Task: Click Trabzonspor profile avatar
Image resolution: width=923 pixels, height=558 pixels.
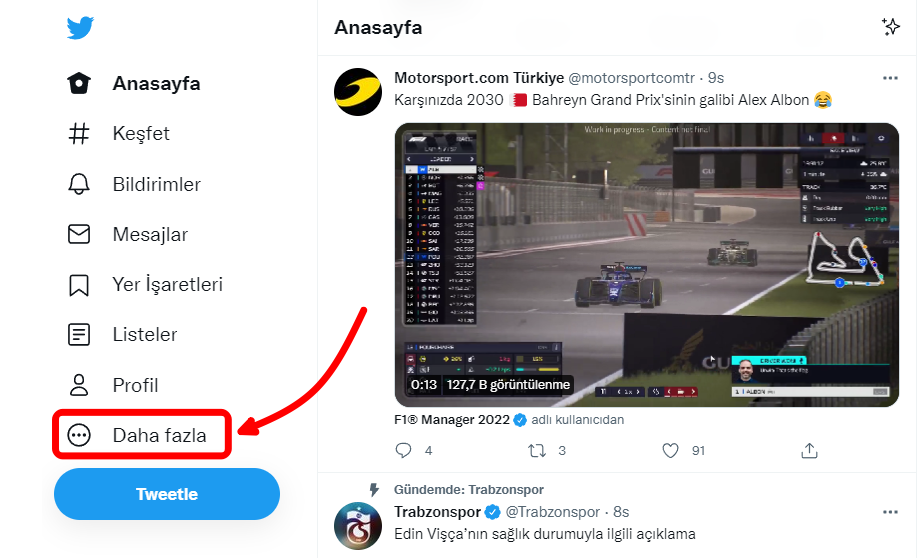Action: [x=357, y=524]
